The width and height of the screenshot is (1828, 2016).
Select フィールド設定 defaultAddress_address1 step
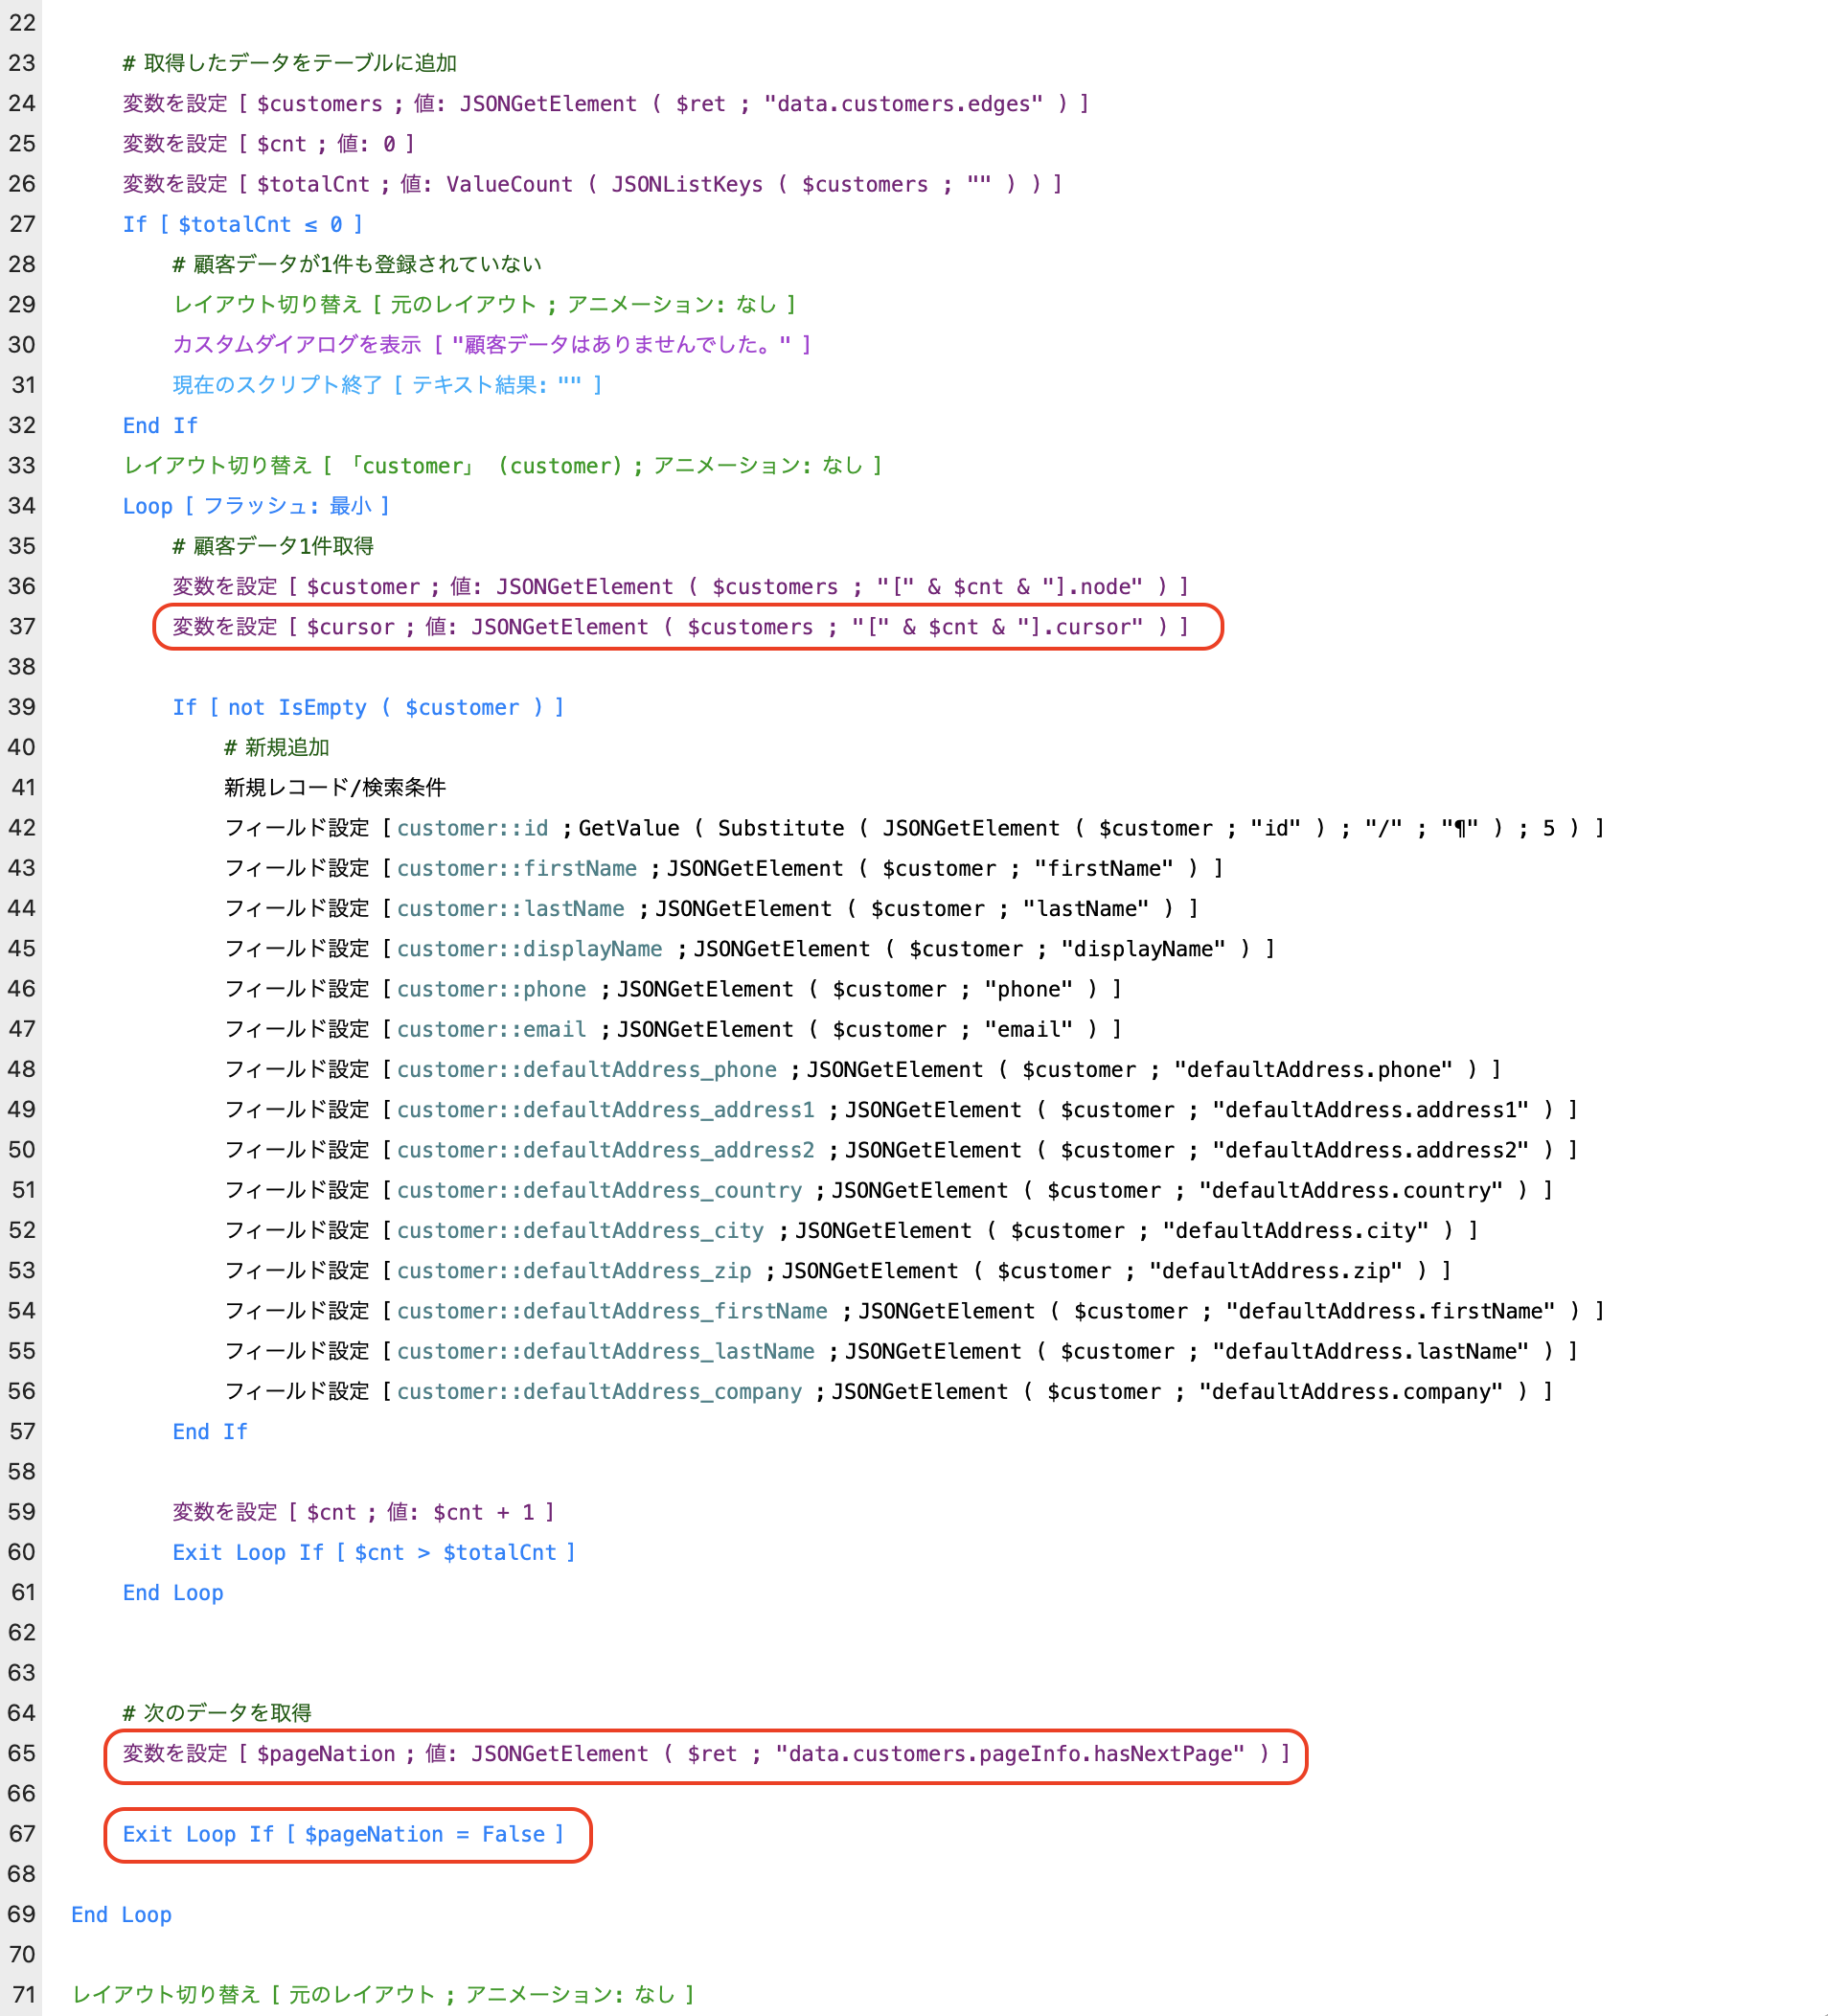(901, 1110)
